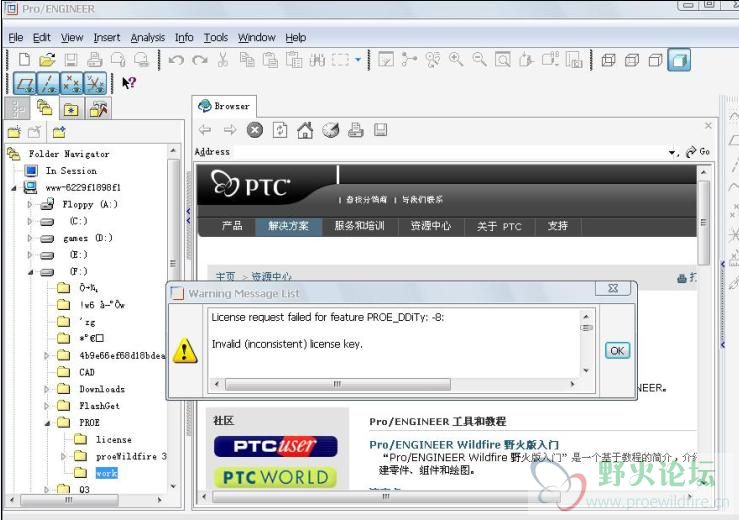
Task: Open the Analysis menu
Action: (x=148, y=37)
